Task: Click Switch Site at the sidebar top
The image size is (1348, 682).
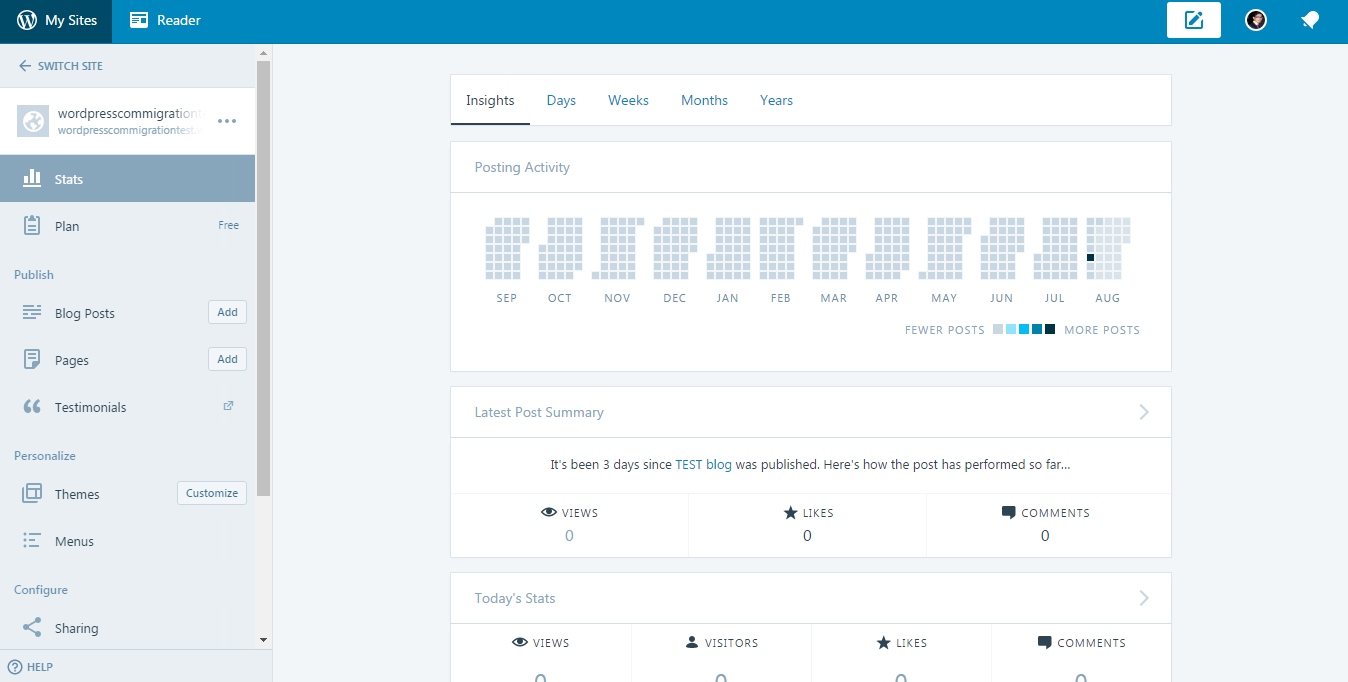Action: (x=60, y=65)
